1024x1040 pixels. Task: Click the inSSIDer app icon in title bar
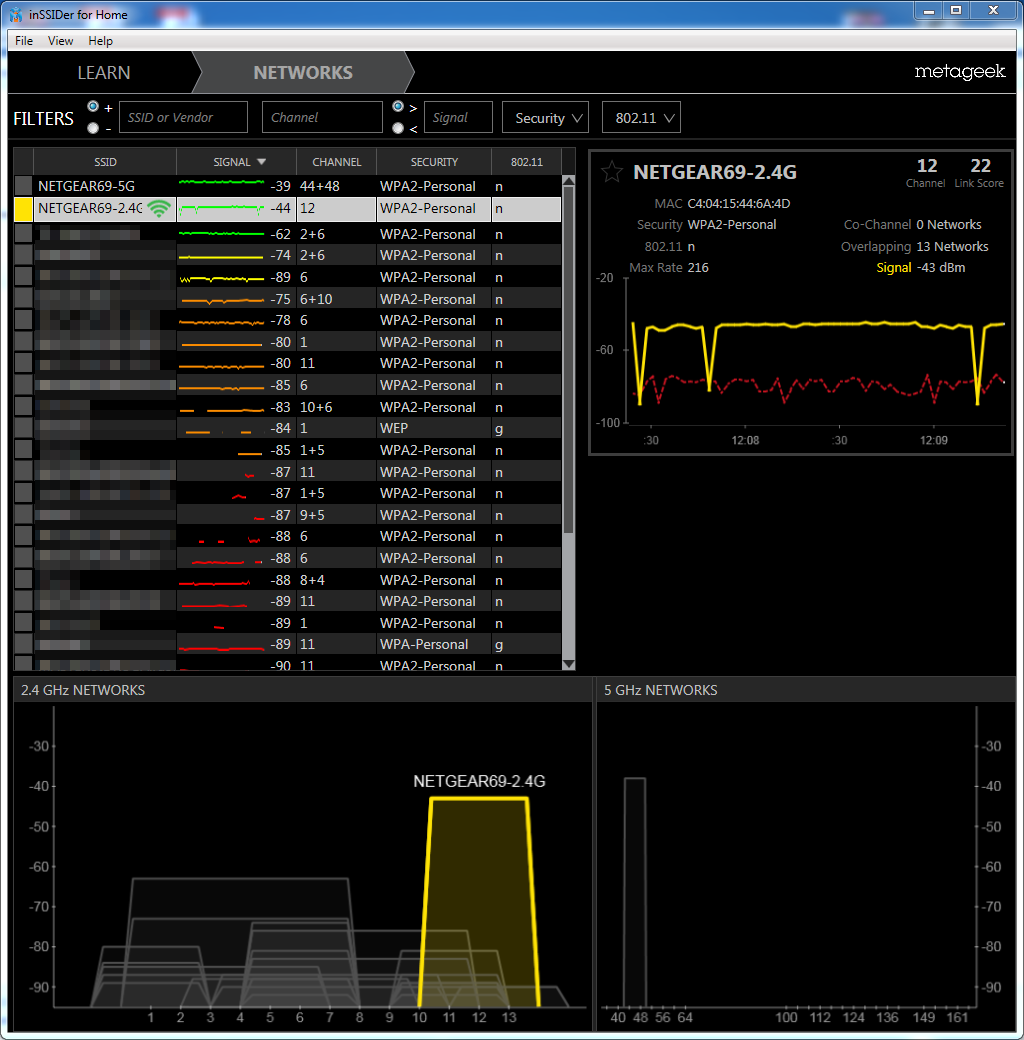(15, 15)
